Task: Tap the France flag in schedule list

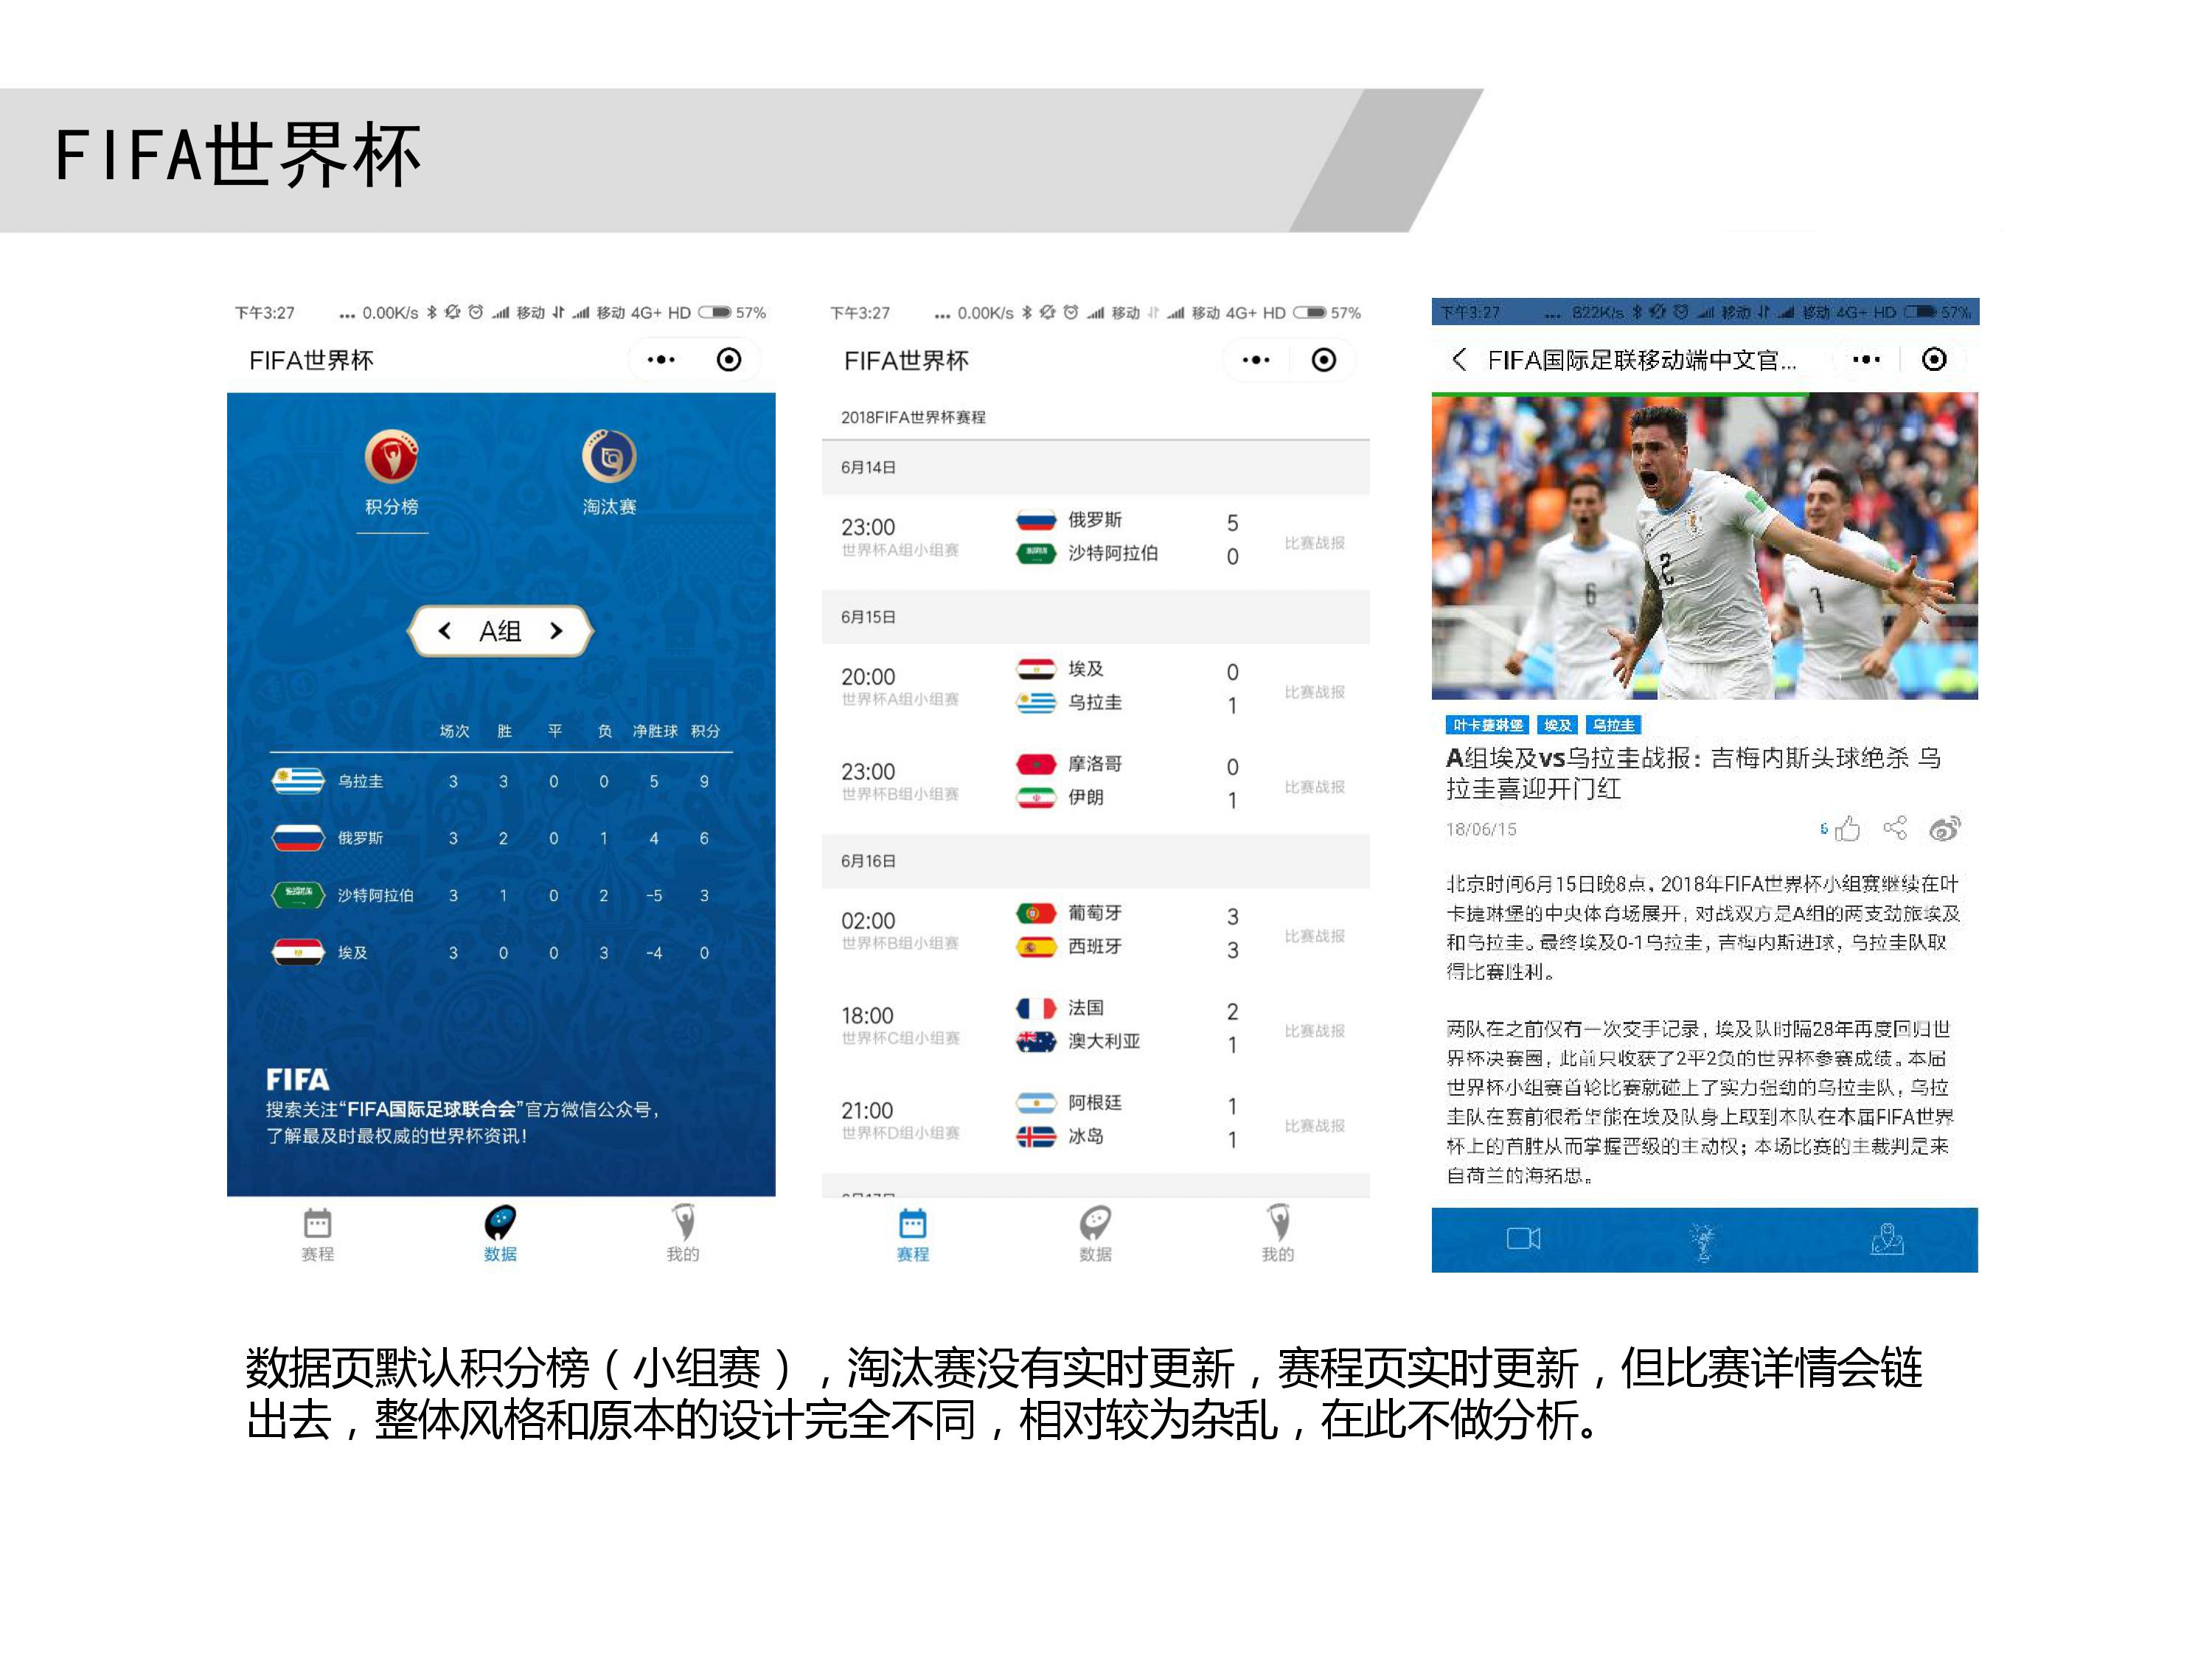Action: 1036,1008
